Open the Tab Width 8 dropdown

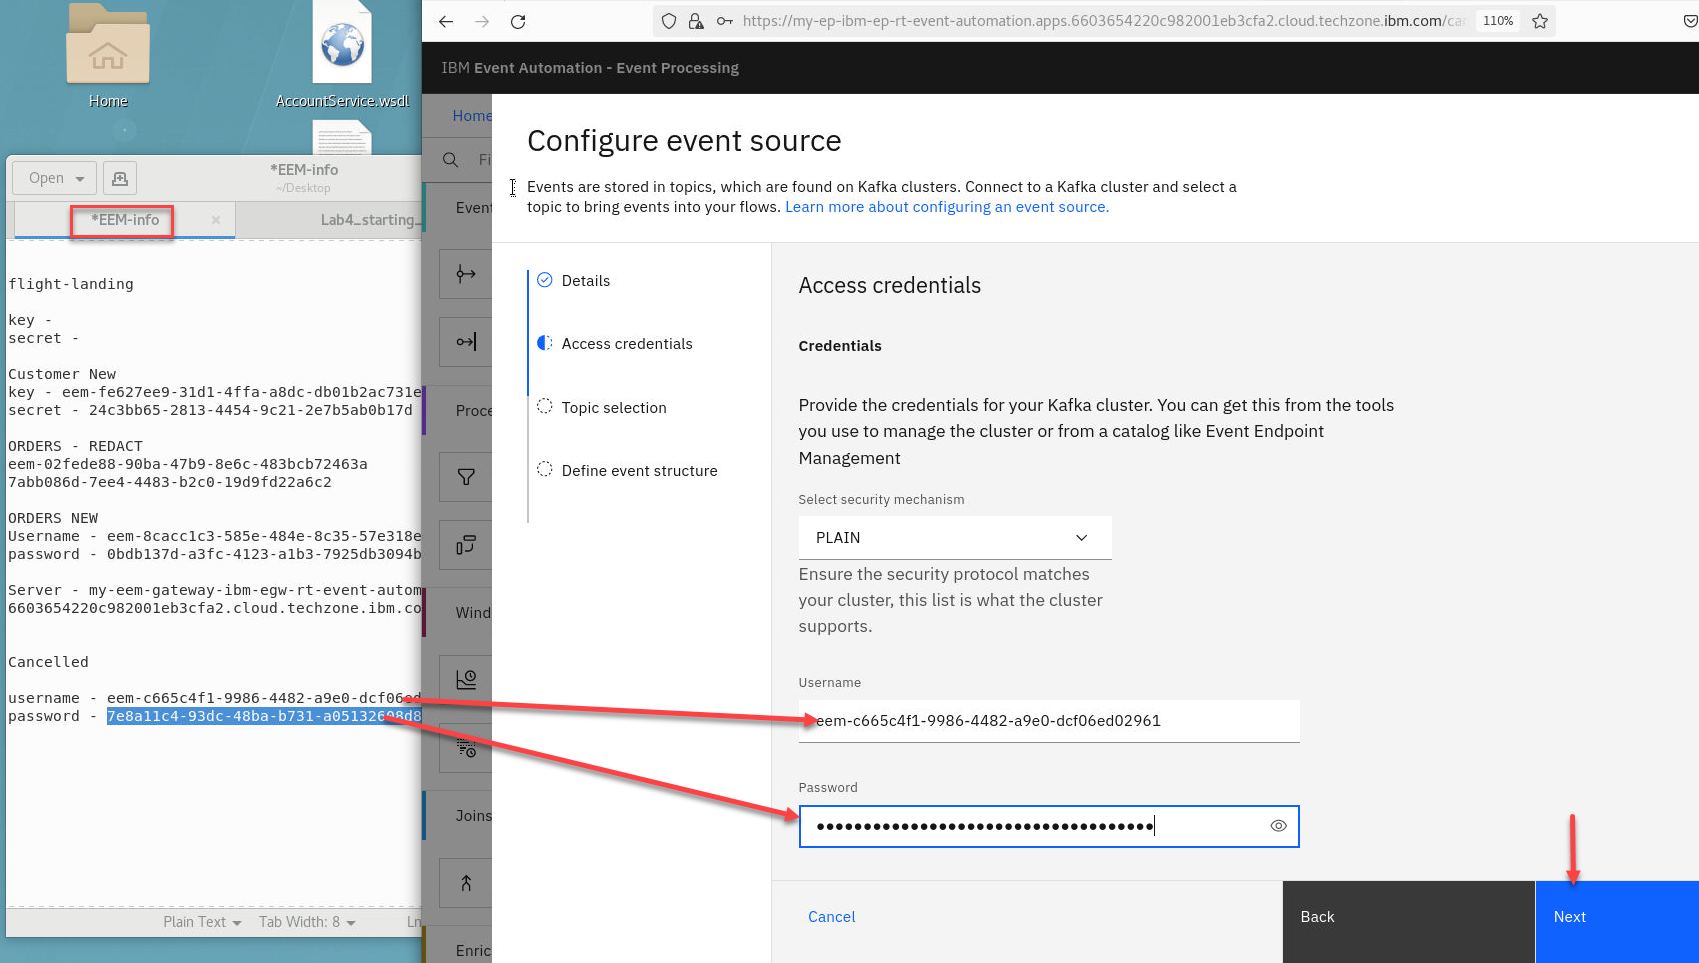(x=307, y=922)
